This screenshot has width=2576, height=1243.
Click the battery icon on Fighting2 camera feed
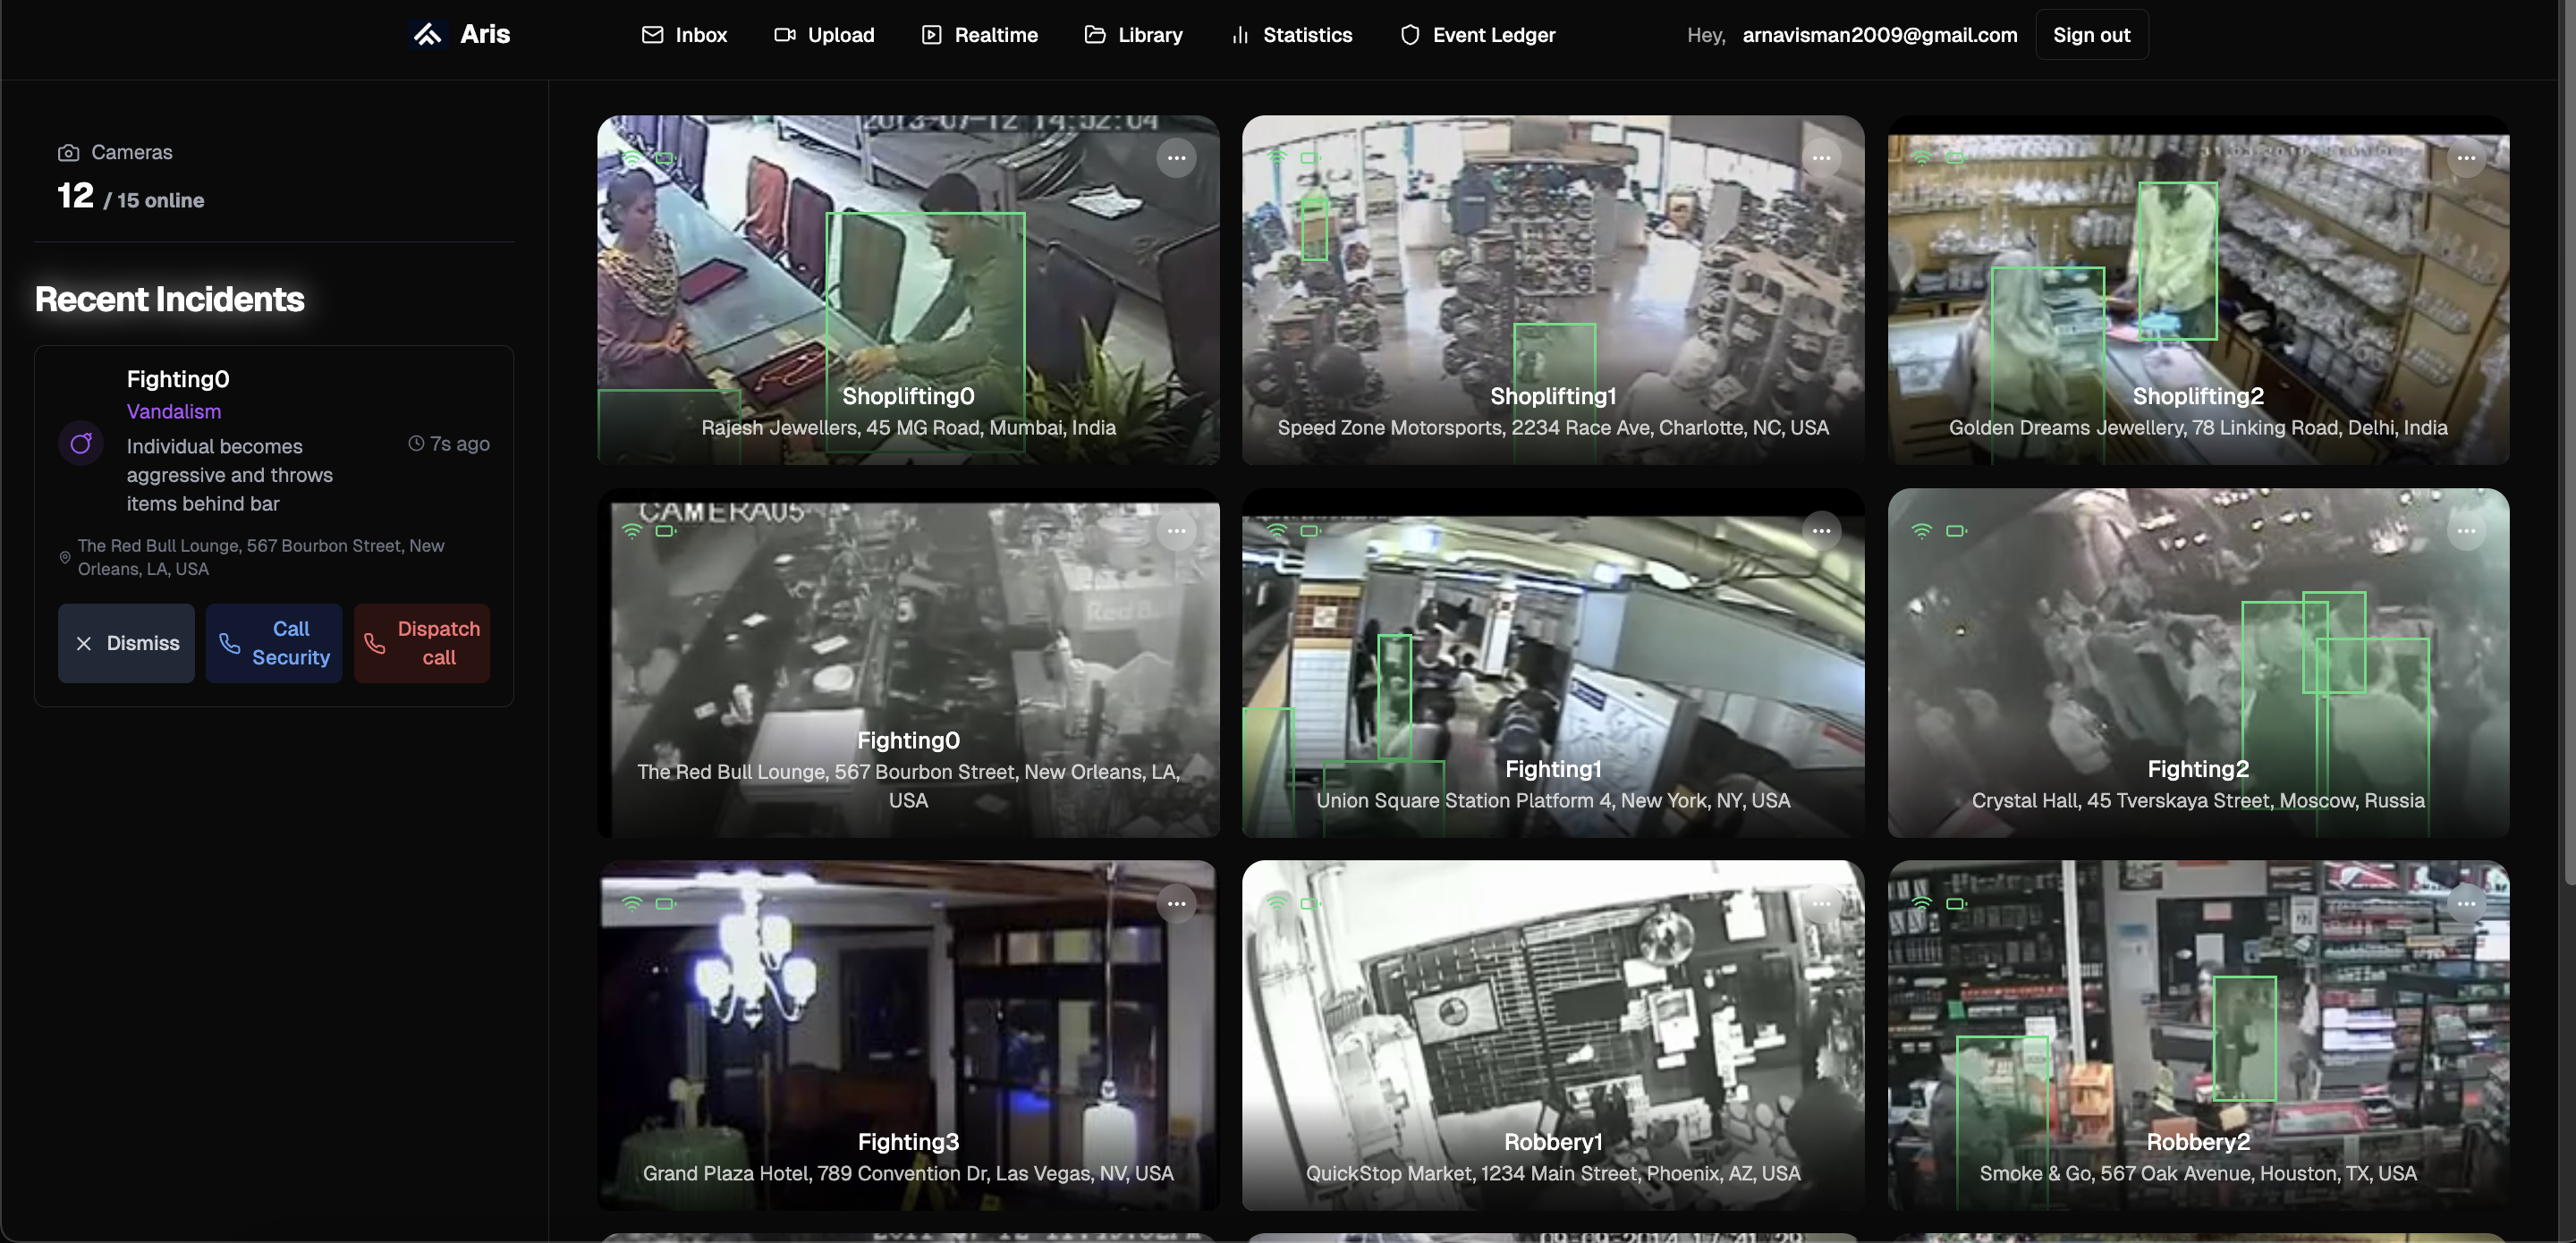1955,531
